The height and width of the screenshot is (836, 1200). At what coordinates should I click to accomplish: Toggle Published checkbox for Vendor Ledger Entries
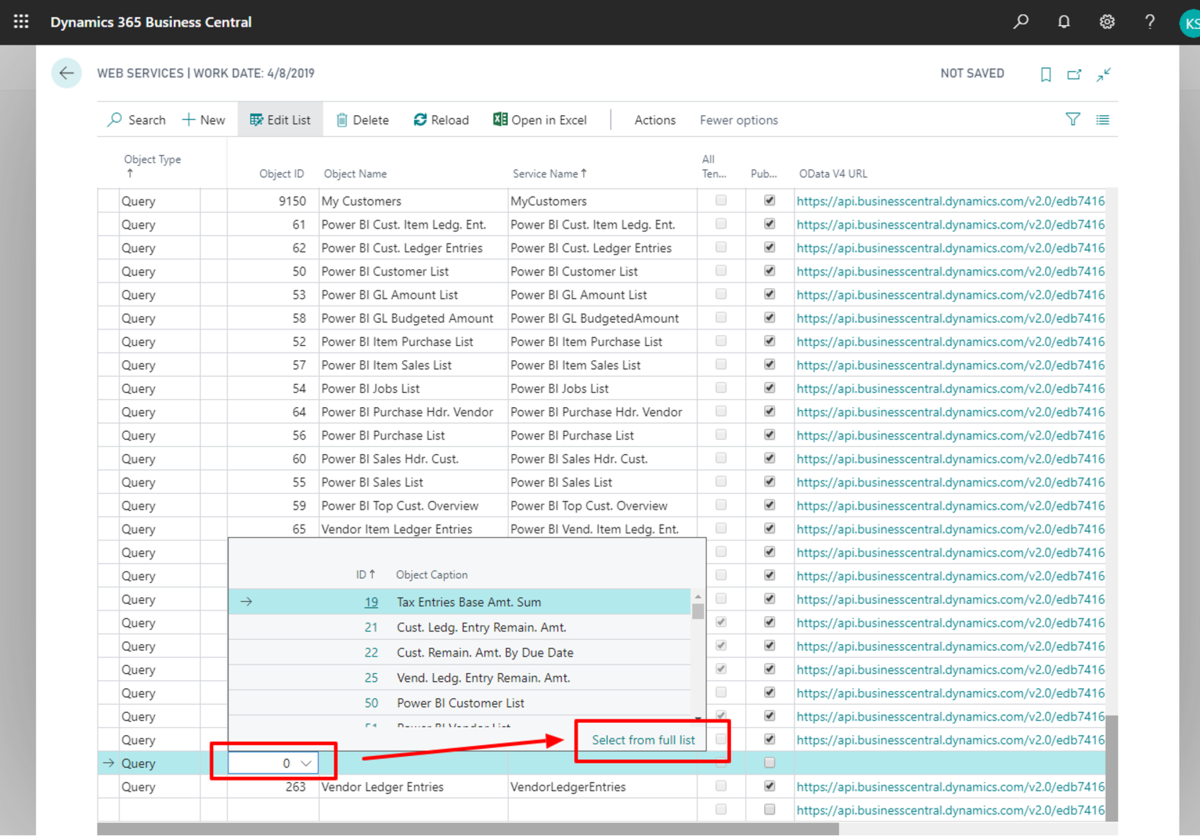coord(769,787)
